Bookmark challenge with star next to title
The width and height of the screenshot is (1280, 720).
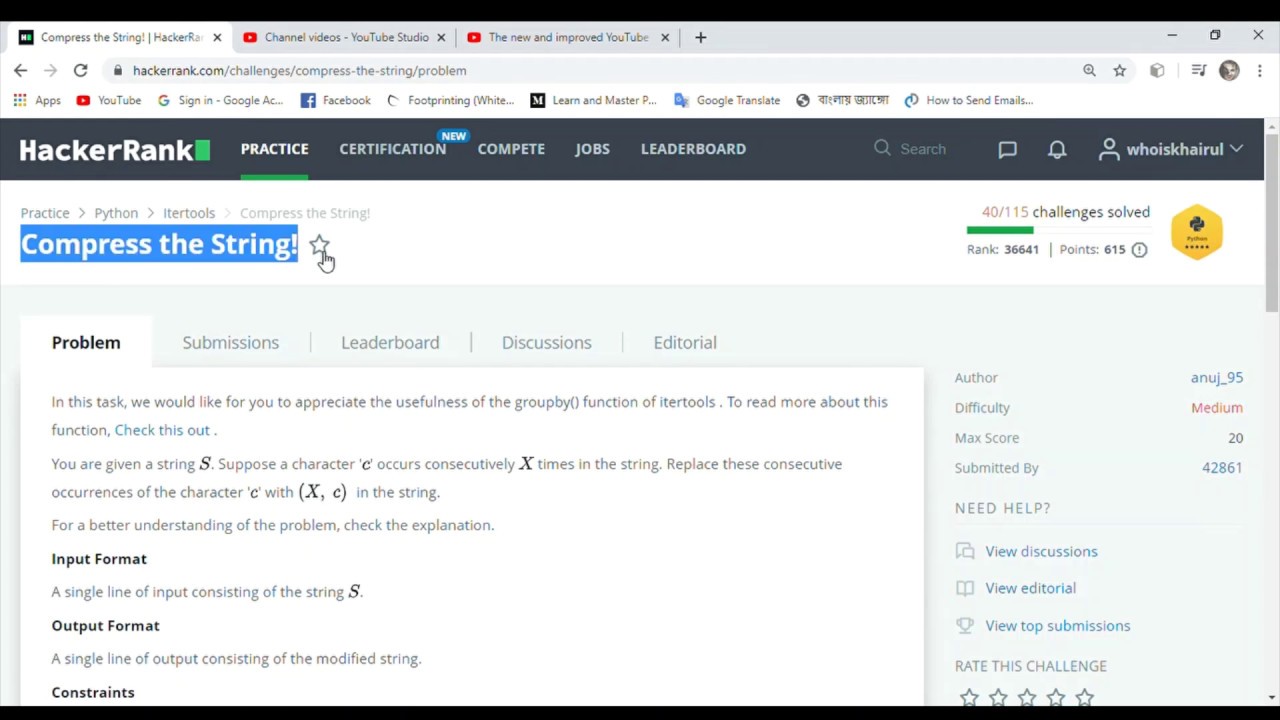click(x=318, y=244)
